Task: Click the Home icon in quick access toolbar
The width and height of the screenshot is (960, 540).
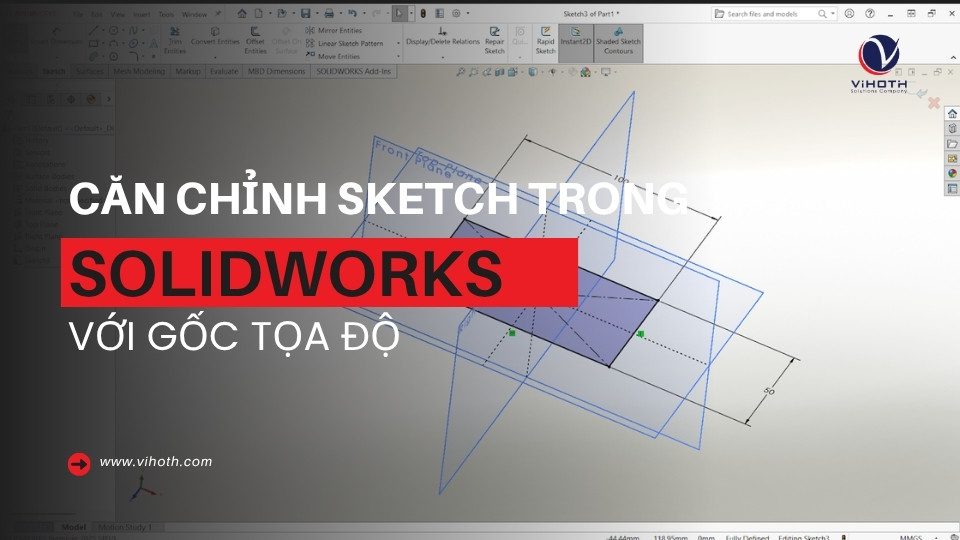Action: (242, 13)
